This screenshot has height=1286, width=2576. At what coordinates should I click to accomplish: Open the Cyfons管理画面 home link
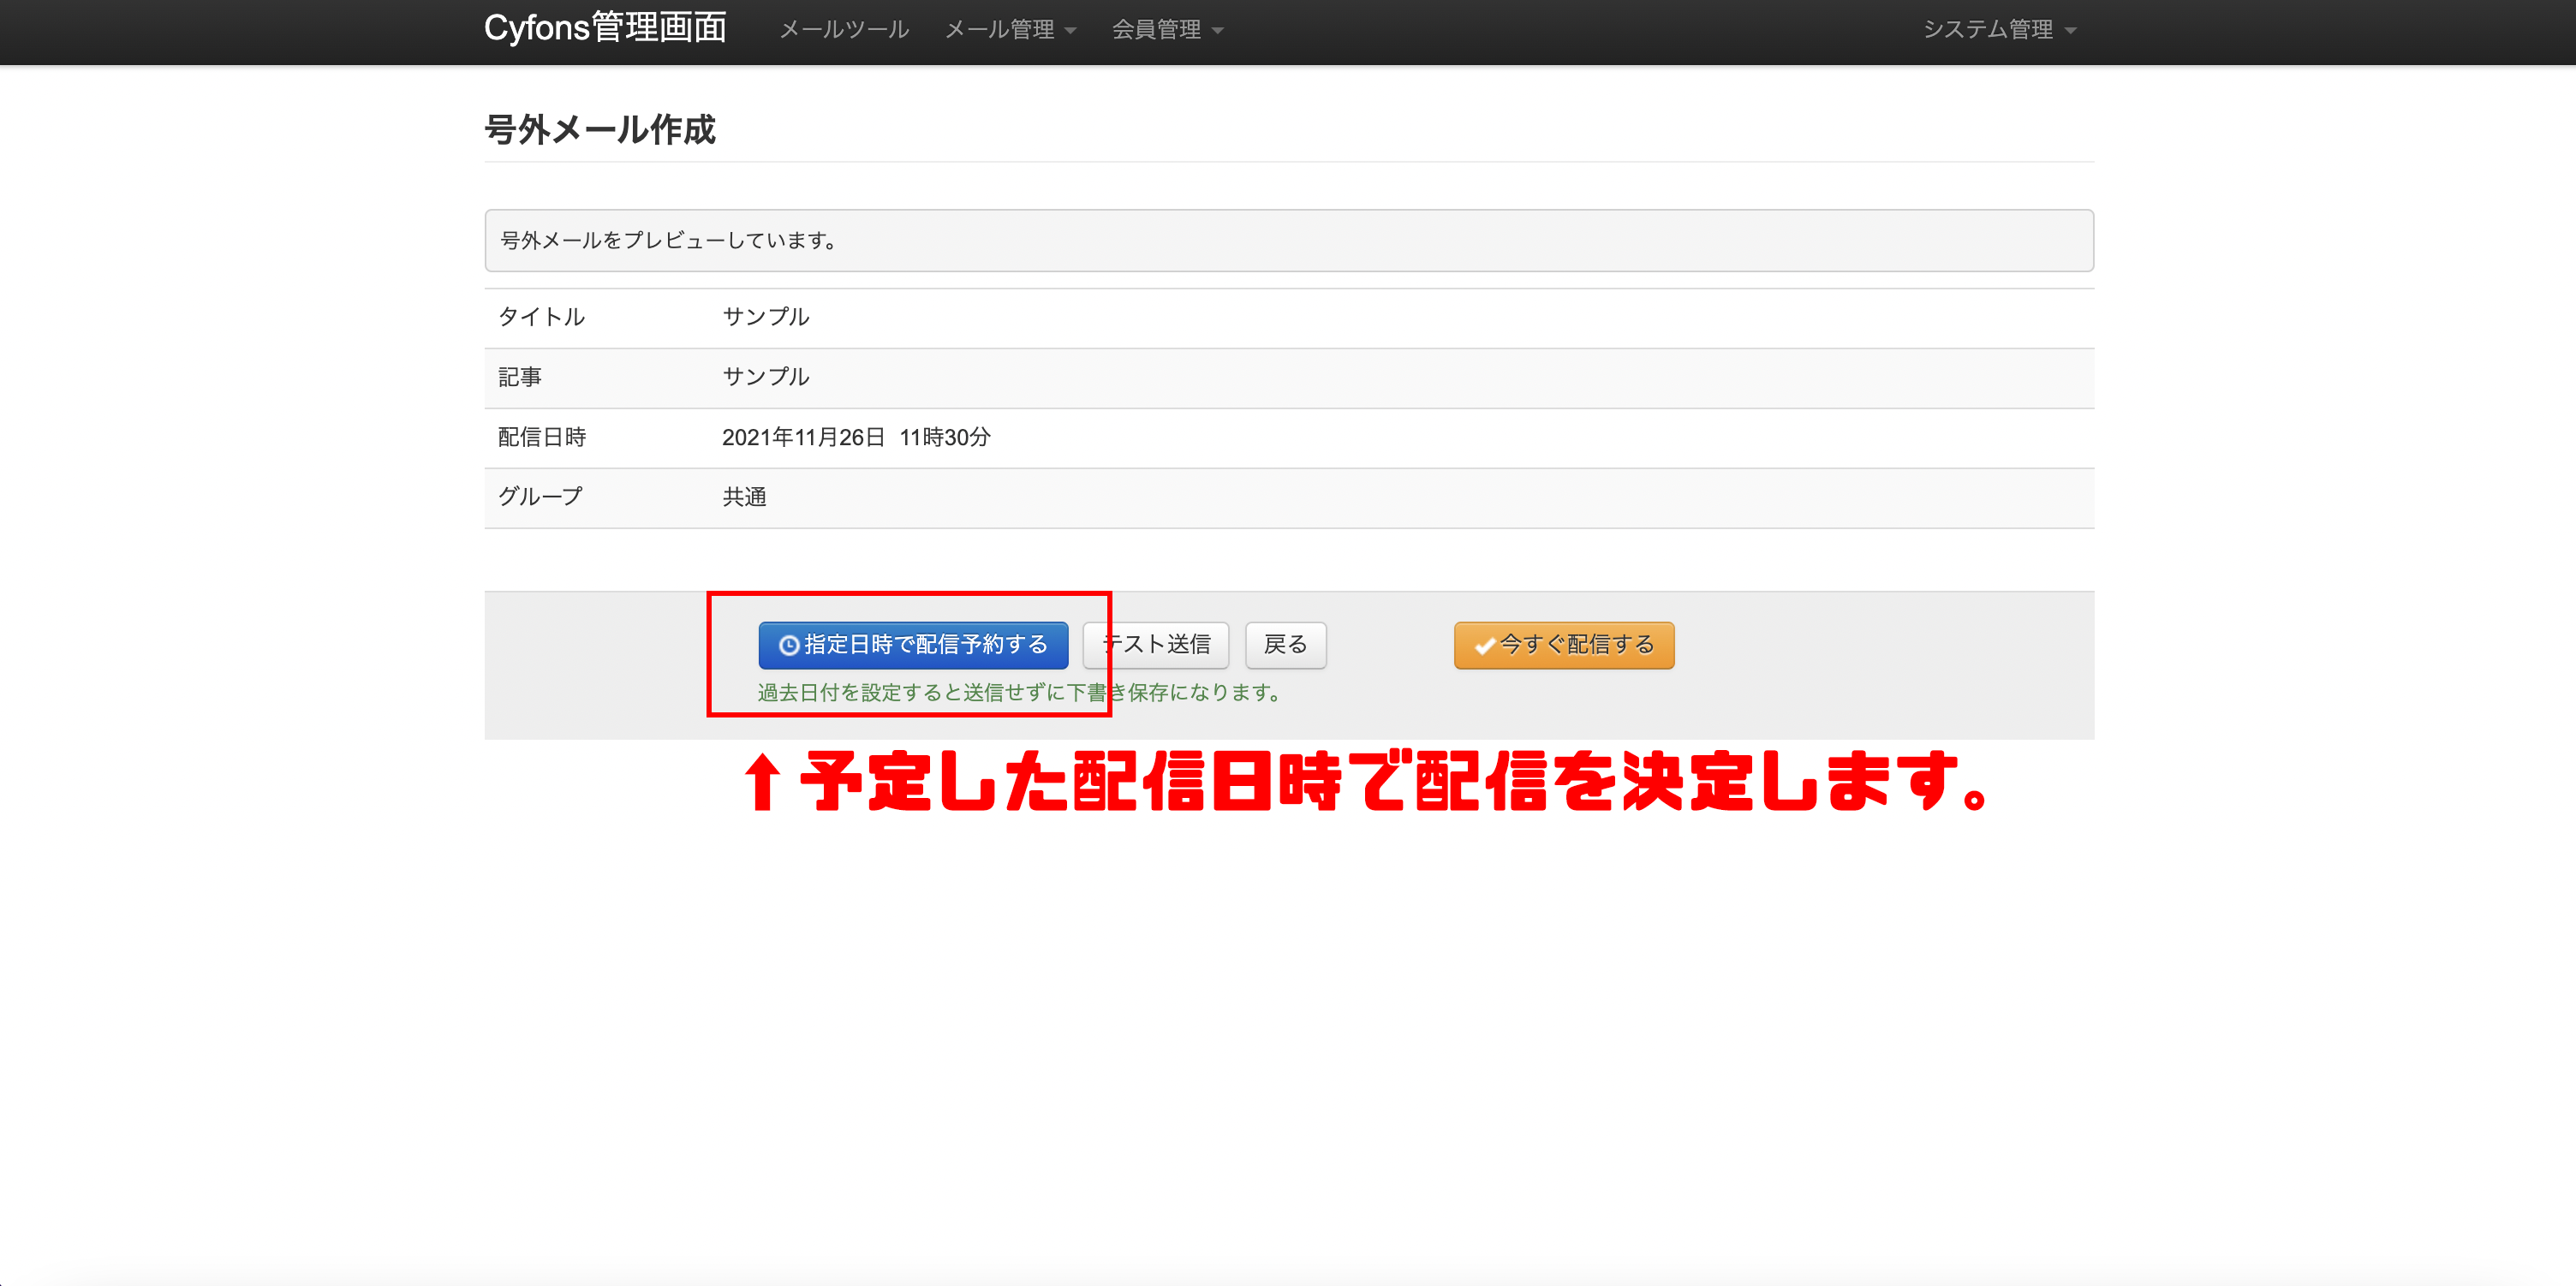pos(605,28)
